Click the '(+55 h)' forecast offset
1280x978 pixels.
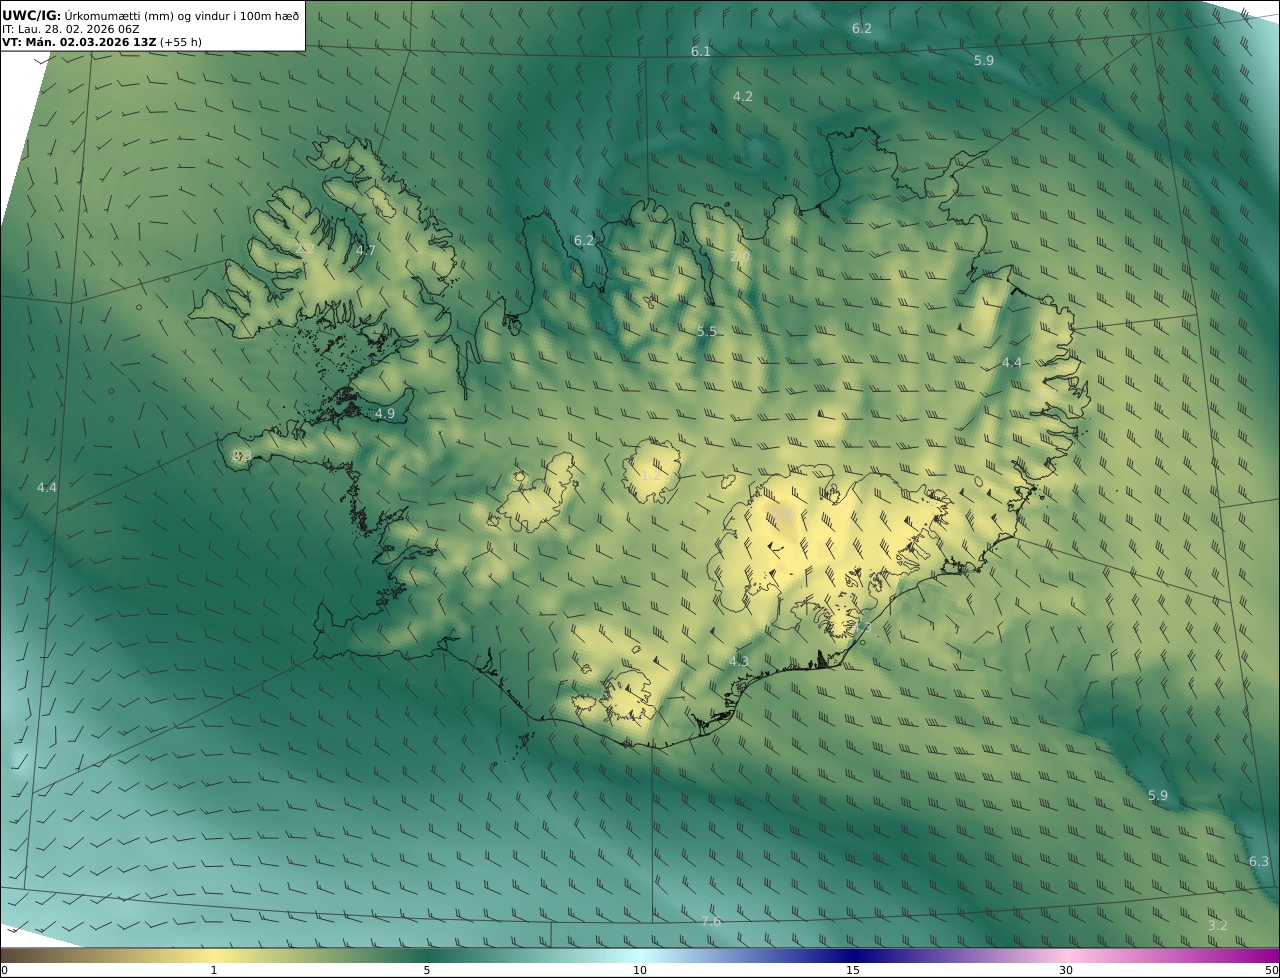pos(181,42)
